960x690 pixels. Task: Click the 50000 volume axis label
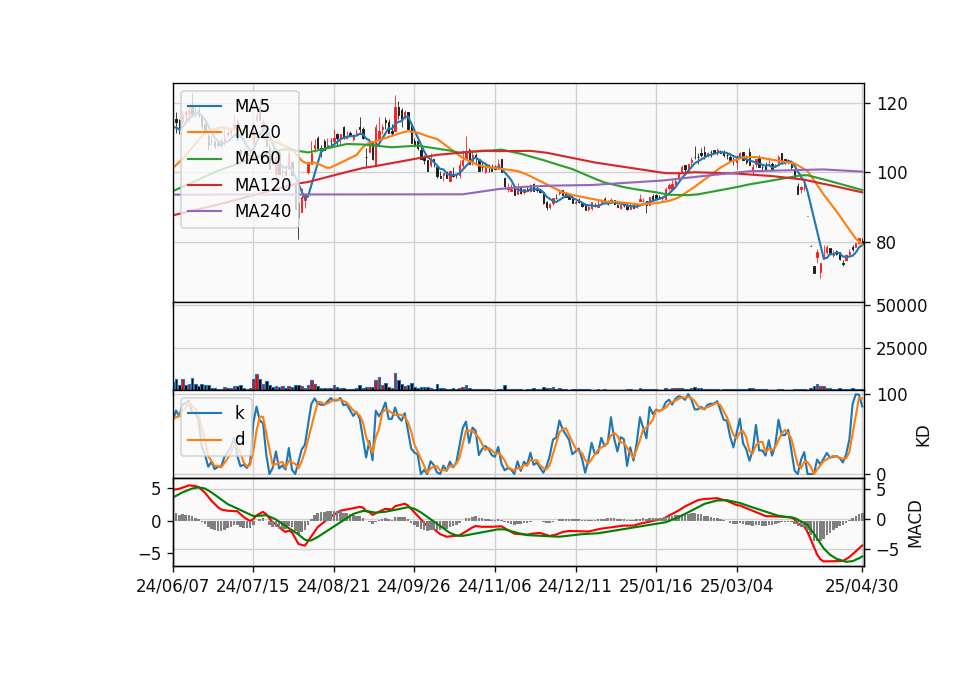(902, 306)
